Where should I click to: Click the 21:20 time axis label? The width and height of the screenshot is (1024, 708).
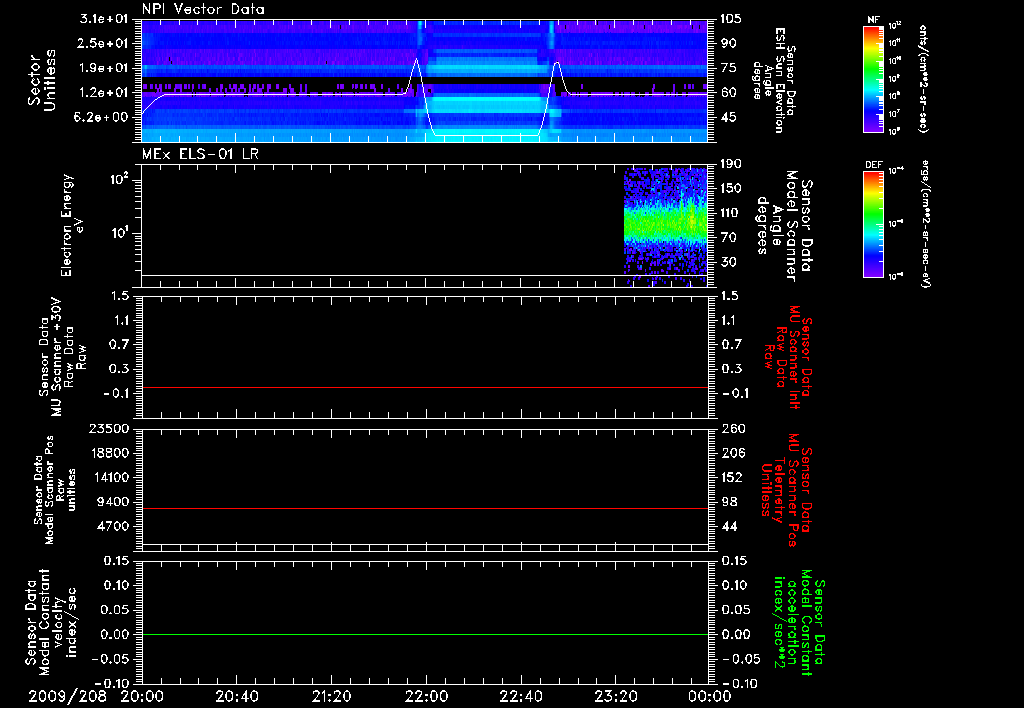[330, 695]
